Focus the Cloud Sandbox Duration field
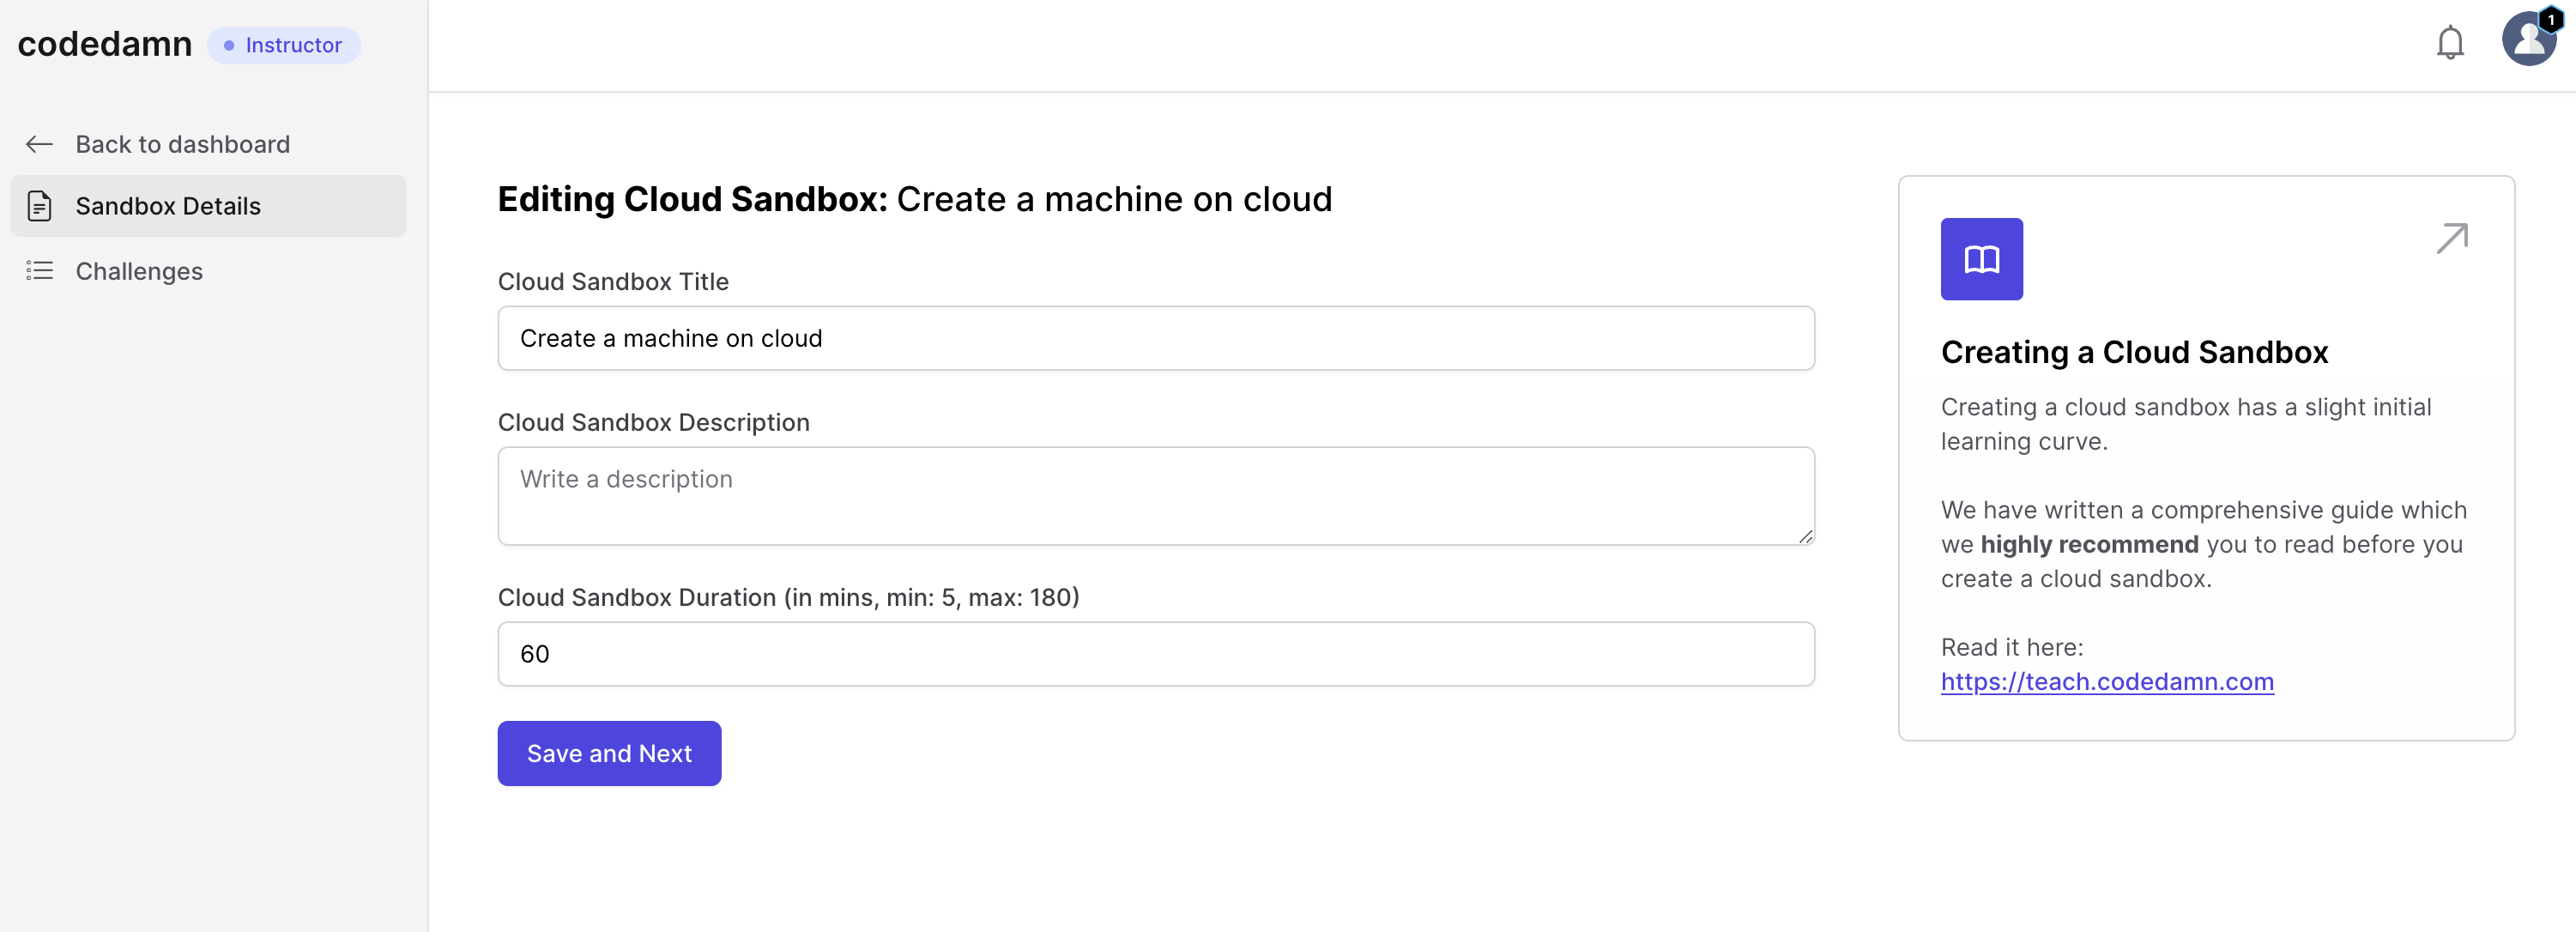The width and height of the screenshot is (2576, 932). (x=1155, y=654)
